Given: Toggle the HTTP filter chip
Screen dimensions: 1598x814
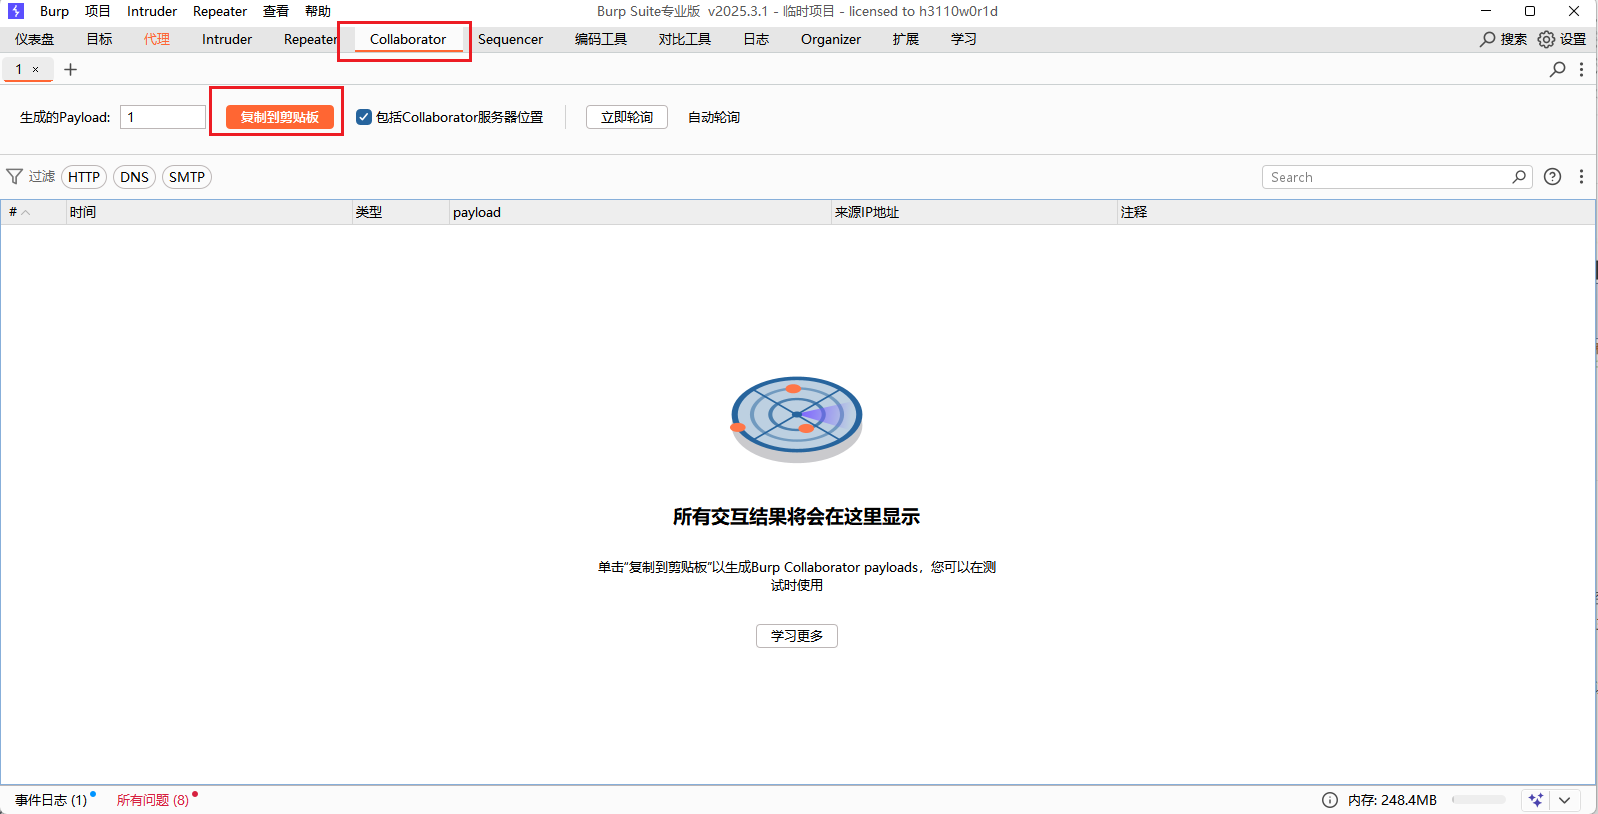Looking at the screenshot, I should [84, 177].
